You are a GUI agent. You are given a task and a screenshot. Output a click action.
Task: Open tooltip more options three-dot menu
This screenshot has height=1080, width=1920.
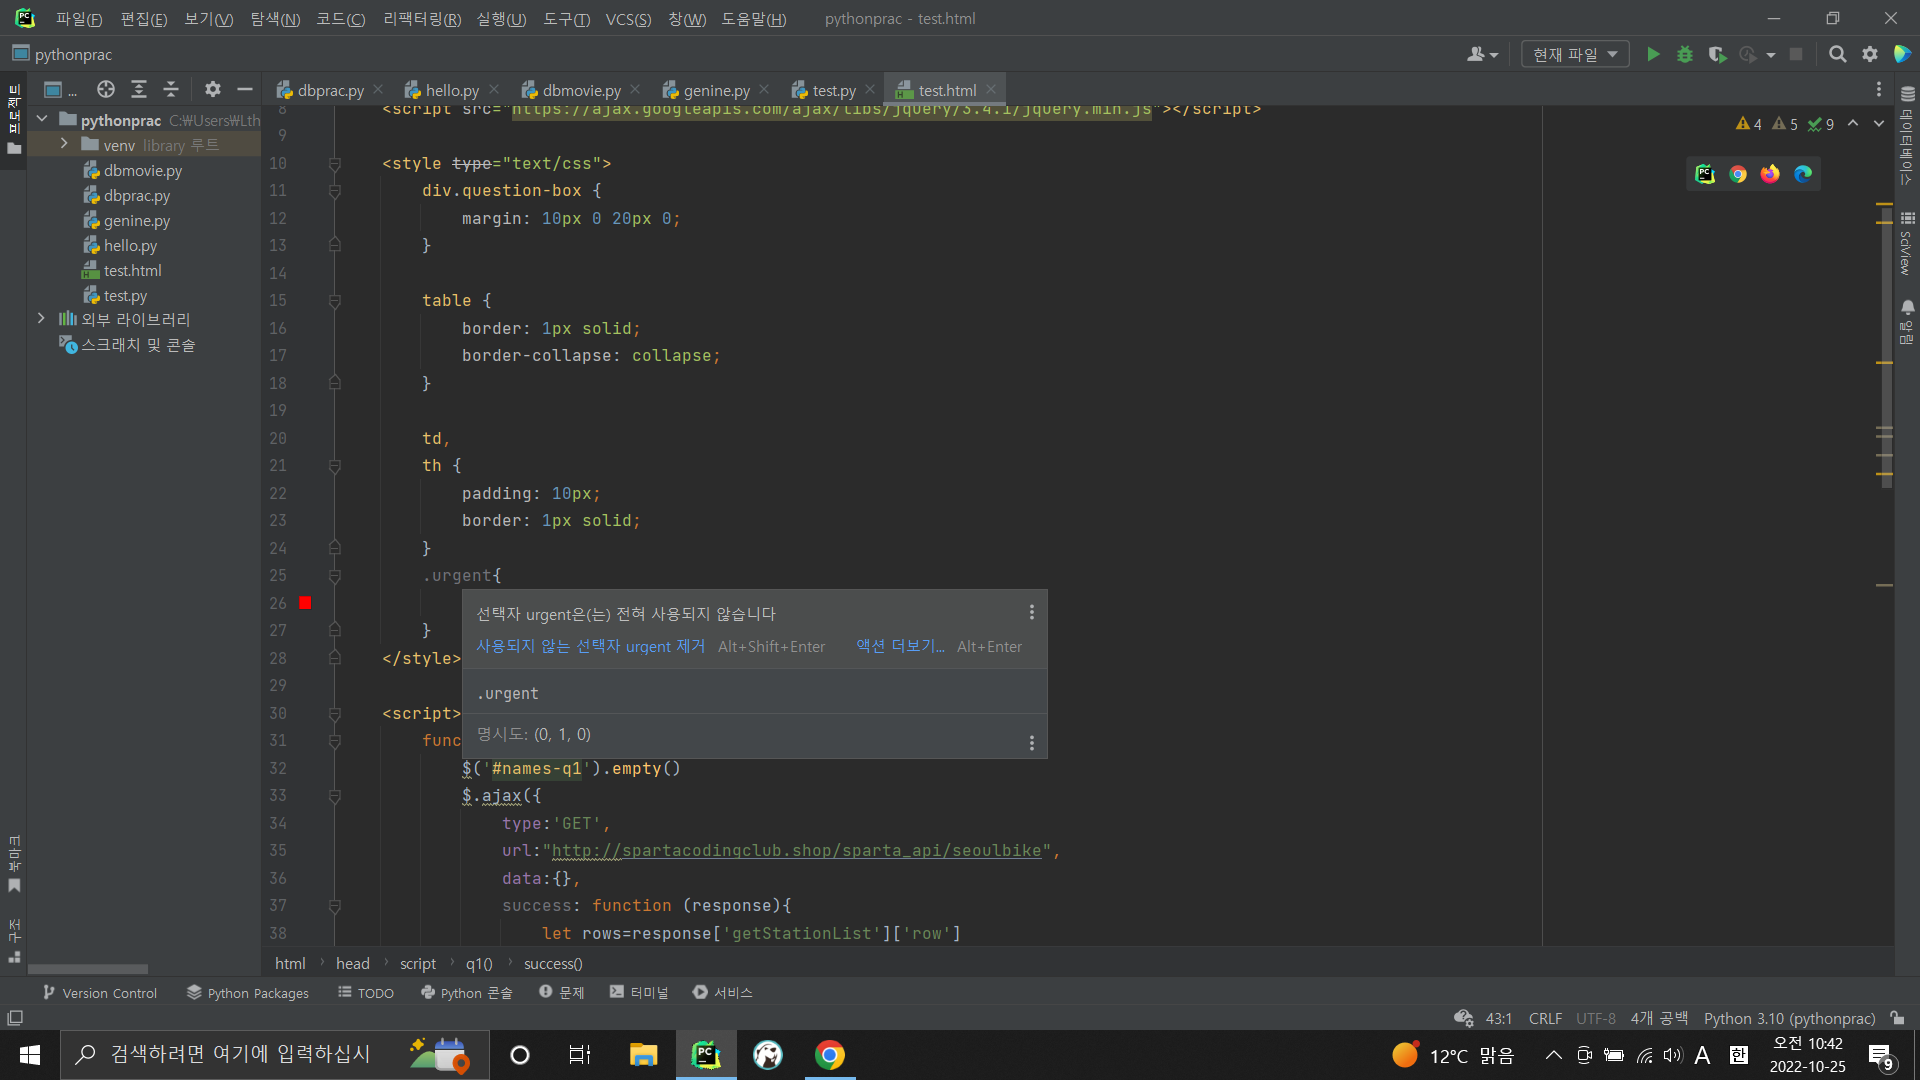pyautogui.click(x=1032, y=612)
